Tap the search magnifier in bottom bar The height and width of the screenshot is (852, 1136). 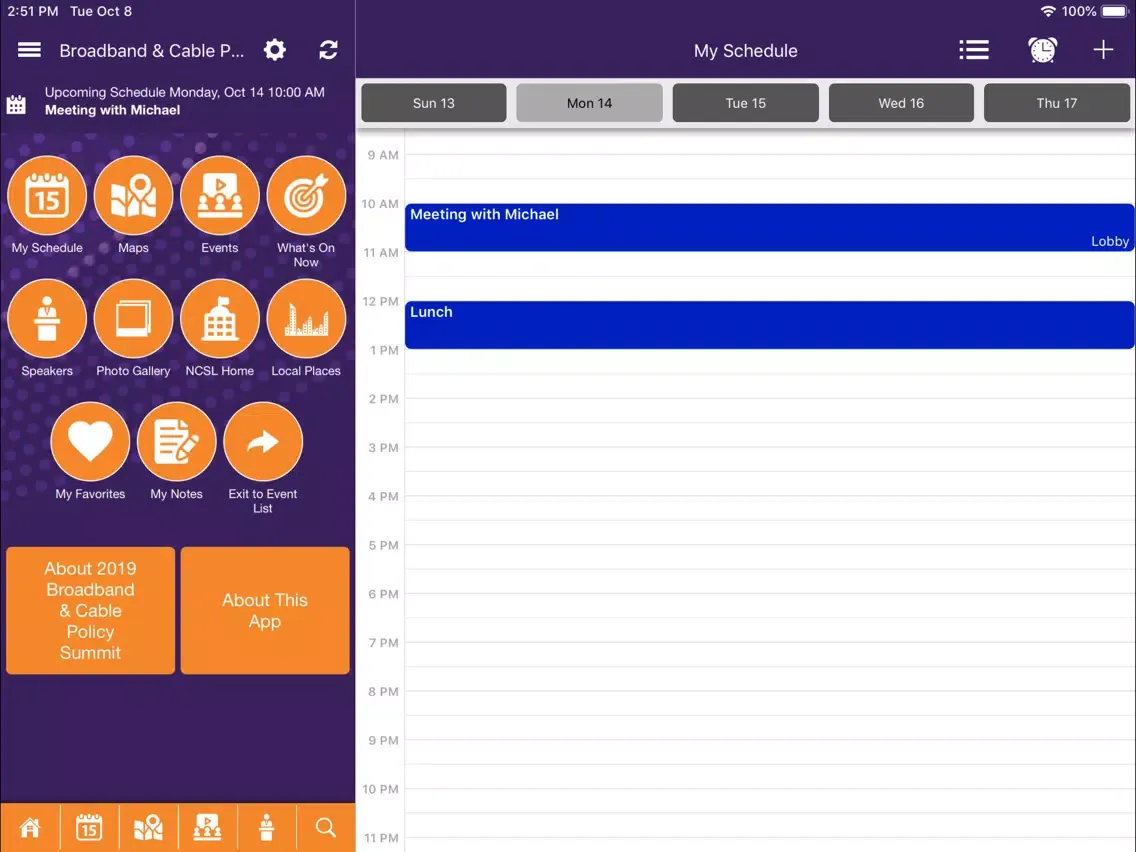[x=326, y=827]
